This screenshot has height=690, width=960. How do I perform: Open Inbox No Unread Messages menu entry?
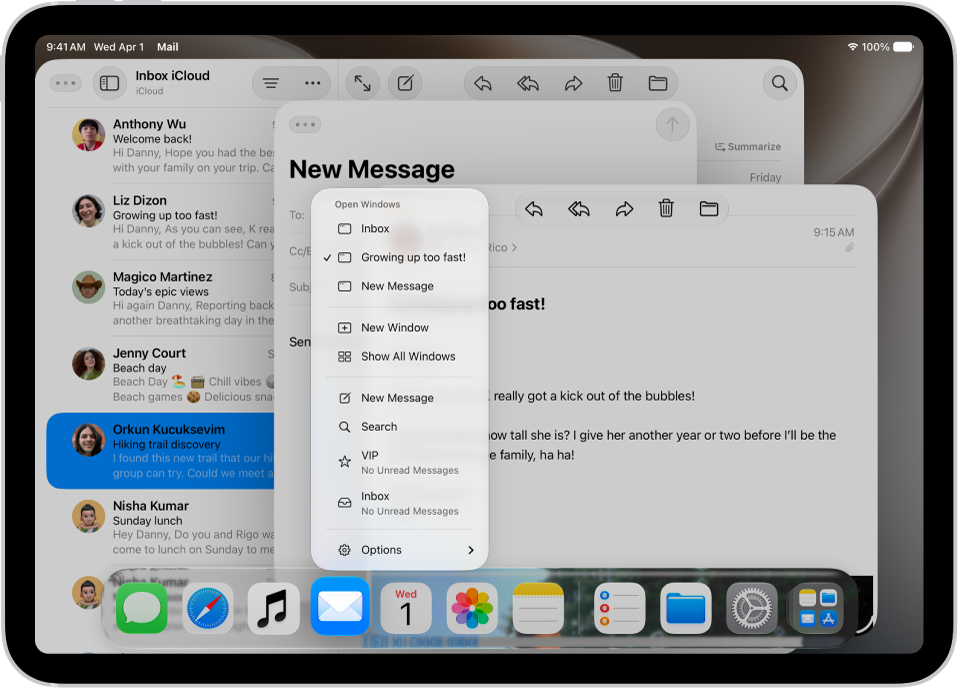[400, 503]
